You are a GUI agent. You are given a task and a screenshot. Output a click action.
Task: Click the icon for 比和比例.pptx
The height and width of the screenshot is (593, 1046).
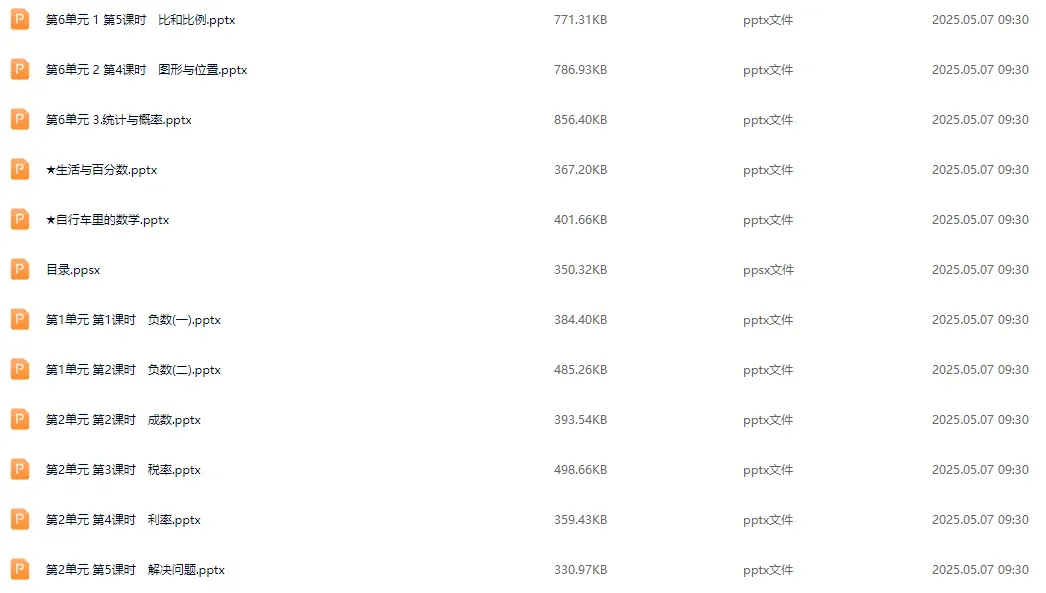click(x=20, y=19)
